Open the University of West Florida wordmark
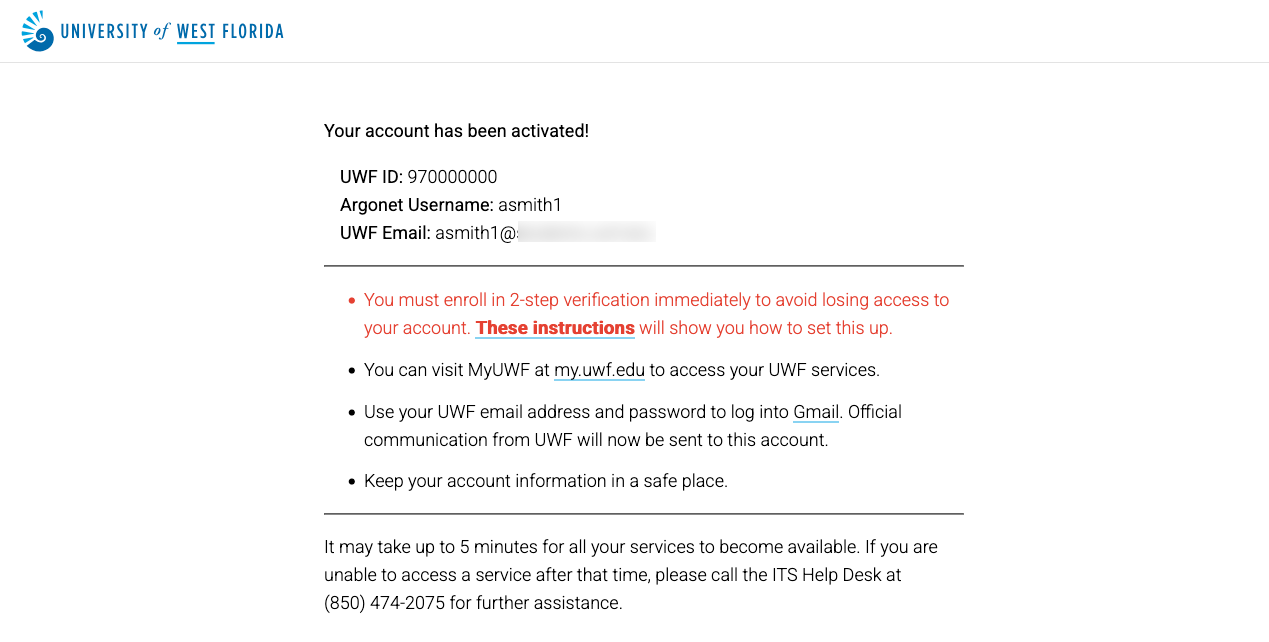 click(172, 32)
